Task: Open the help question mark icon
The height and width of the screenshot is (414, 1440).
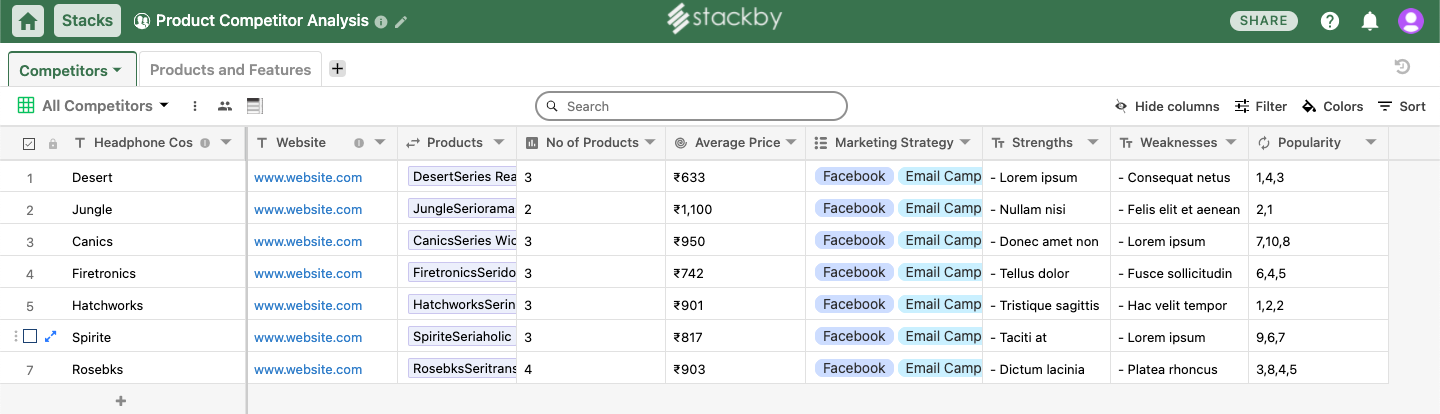Action: (x=1330, y=21)
